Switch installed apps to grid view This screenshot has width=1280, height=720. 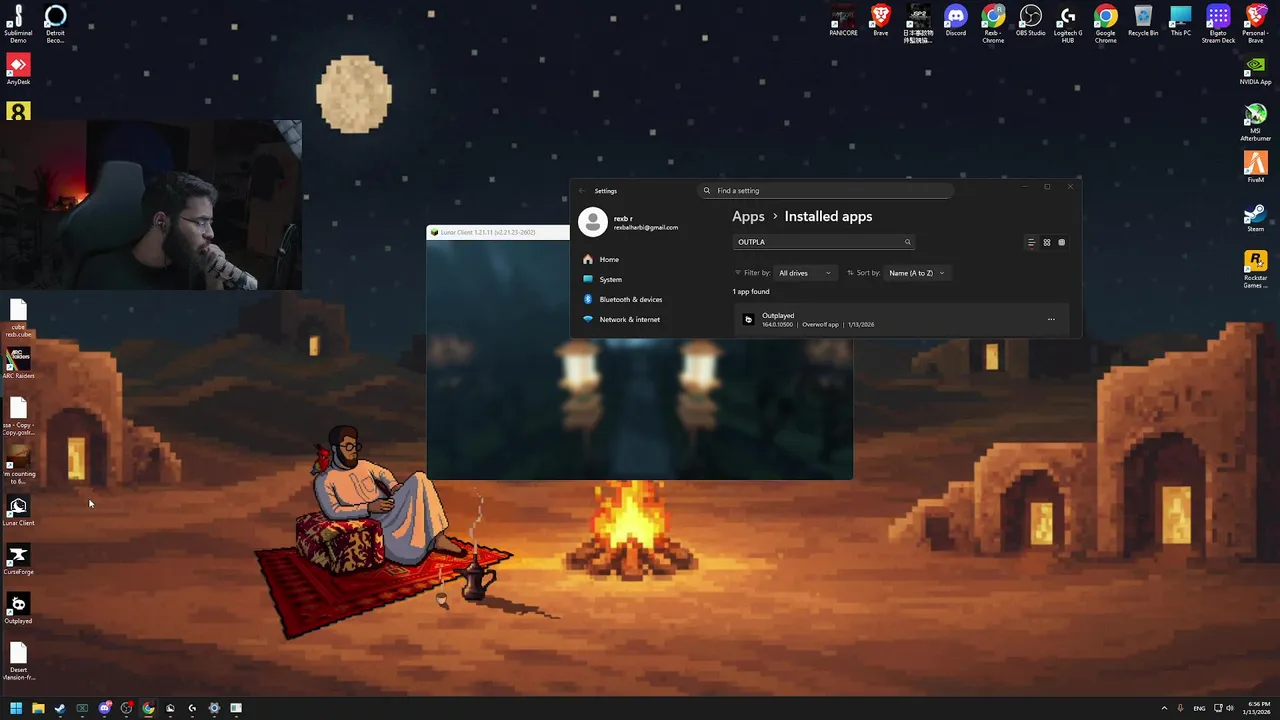pyautogui.click(x=1047, y=242)
